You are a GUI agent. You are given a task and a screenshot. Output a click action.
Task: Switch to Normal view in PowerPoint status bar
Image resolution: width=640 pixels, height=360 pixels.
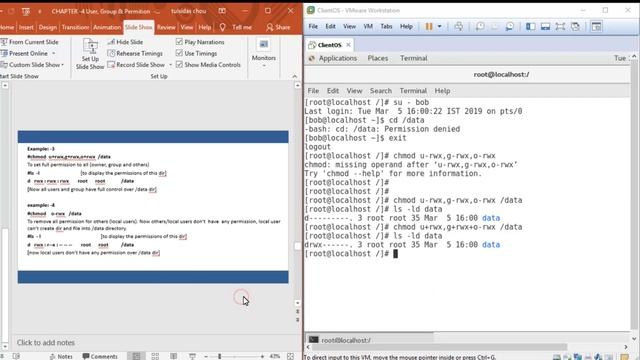click(136, 356)
